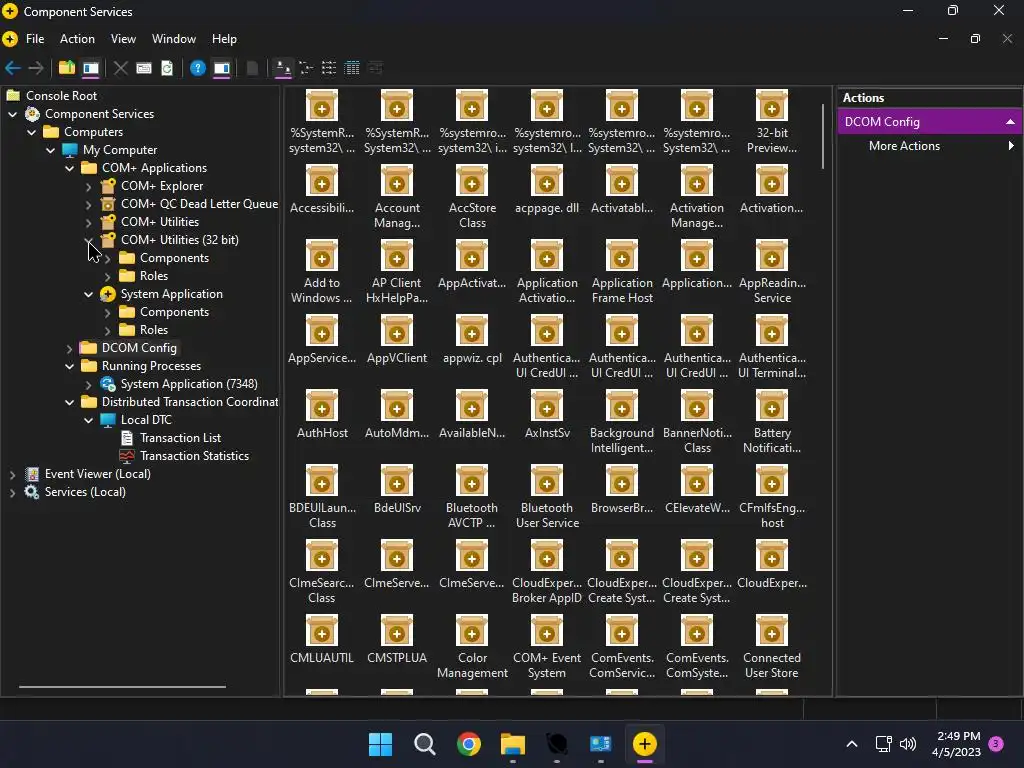This screenshot has width=1024, height=768.
Task: Select Console Root in the tree
Action: point(61,96)
